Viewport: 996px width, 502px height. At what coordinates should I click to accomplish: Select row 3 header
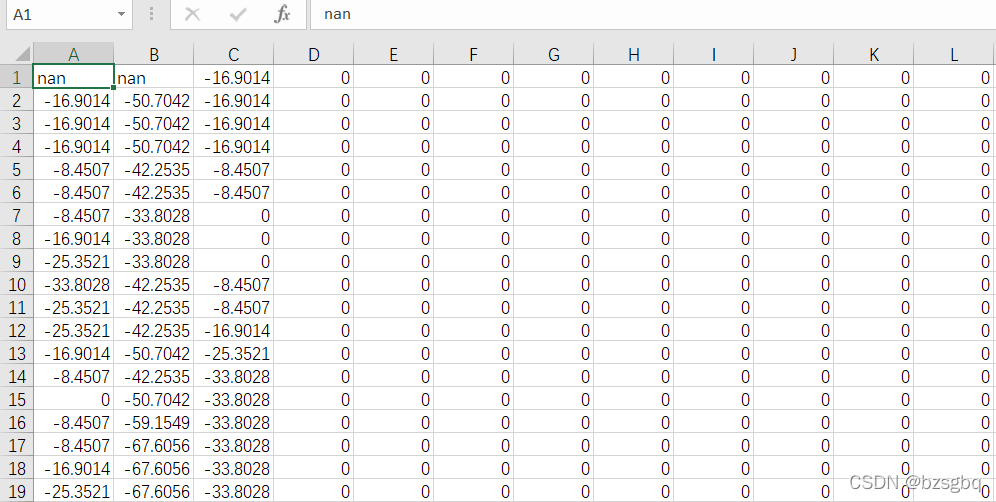(17, 123)
